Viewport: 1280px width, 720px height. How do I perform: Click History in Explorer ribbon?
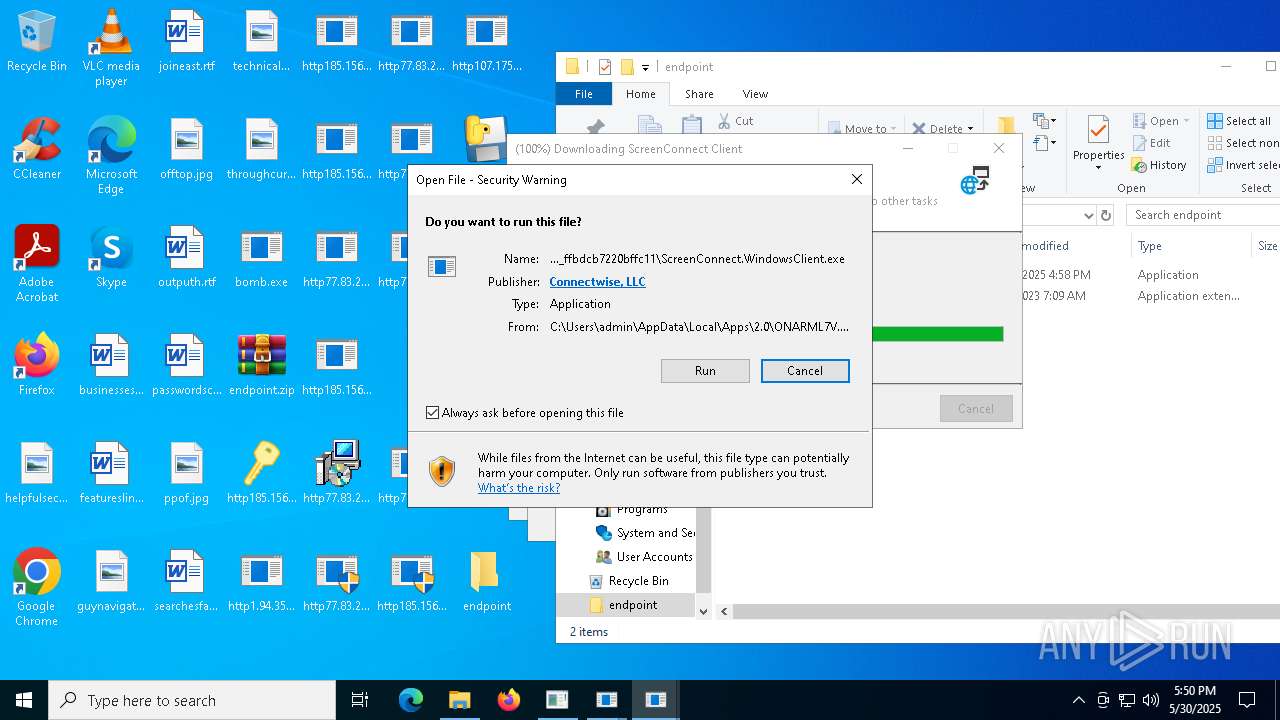click(1159, 165)
